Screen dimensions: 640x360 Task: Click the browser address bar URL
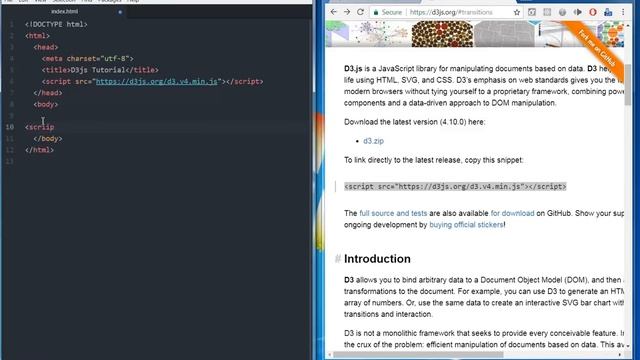(x=451, y=12)
